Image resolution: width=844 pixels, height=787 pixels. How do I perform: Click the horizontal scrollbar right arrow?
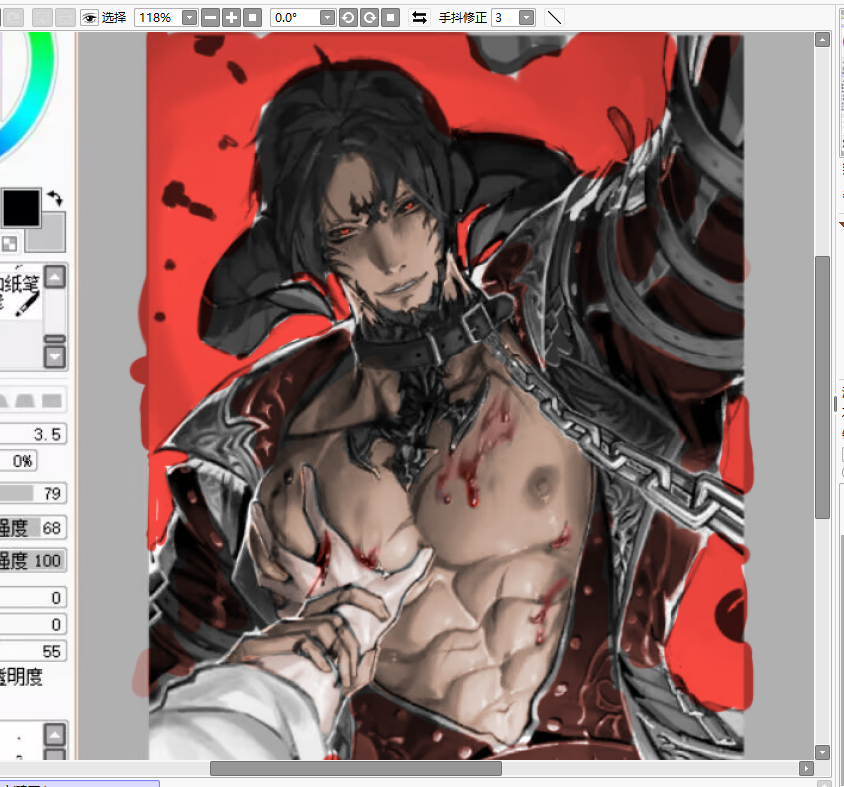(806, 768)
